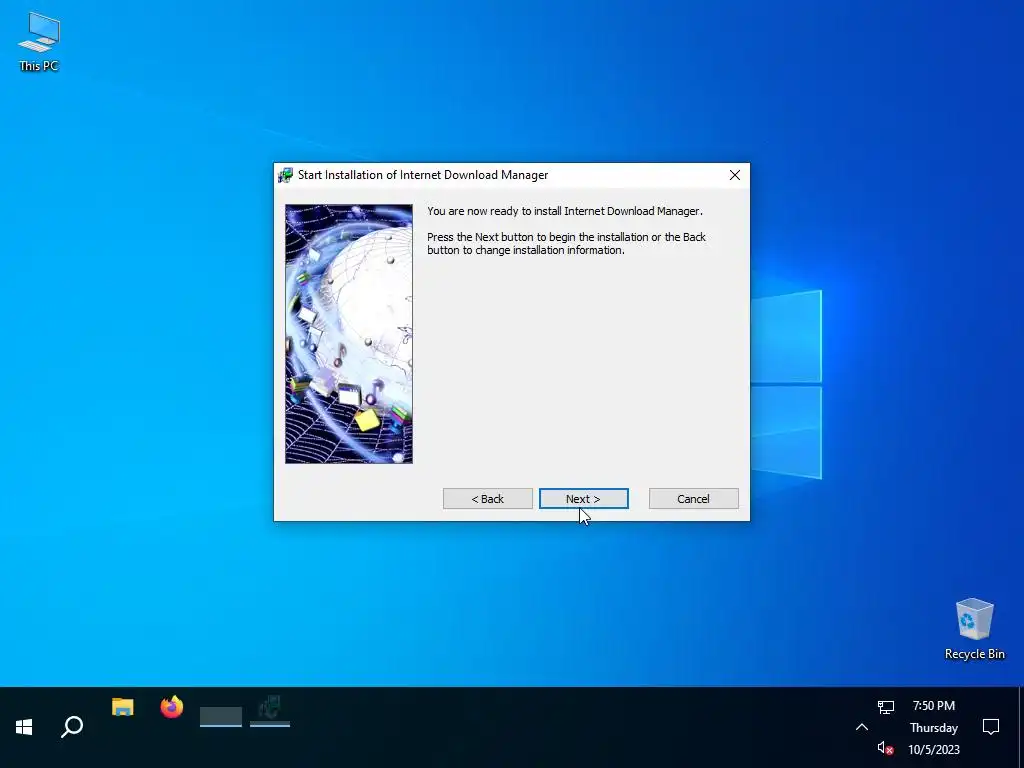Click the globe artwork in the installer
Viewport: 1024px width, 768px height.
(x=349, y=334)
